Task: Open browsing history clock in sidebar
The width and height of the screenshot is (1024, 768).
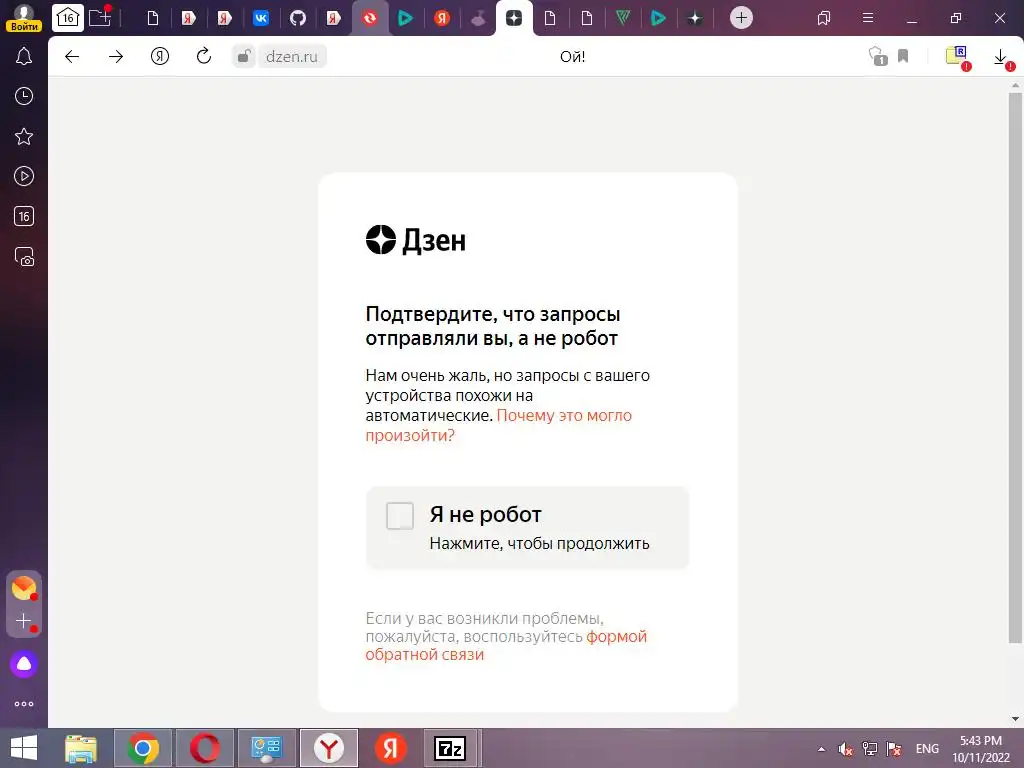Action: click(x=24, y=97)
